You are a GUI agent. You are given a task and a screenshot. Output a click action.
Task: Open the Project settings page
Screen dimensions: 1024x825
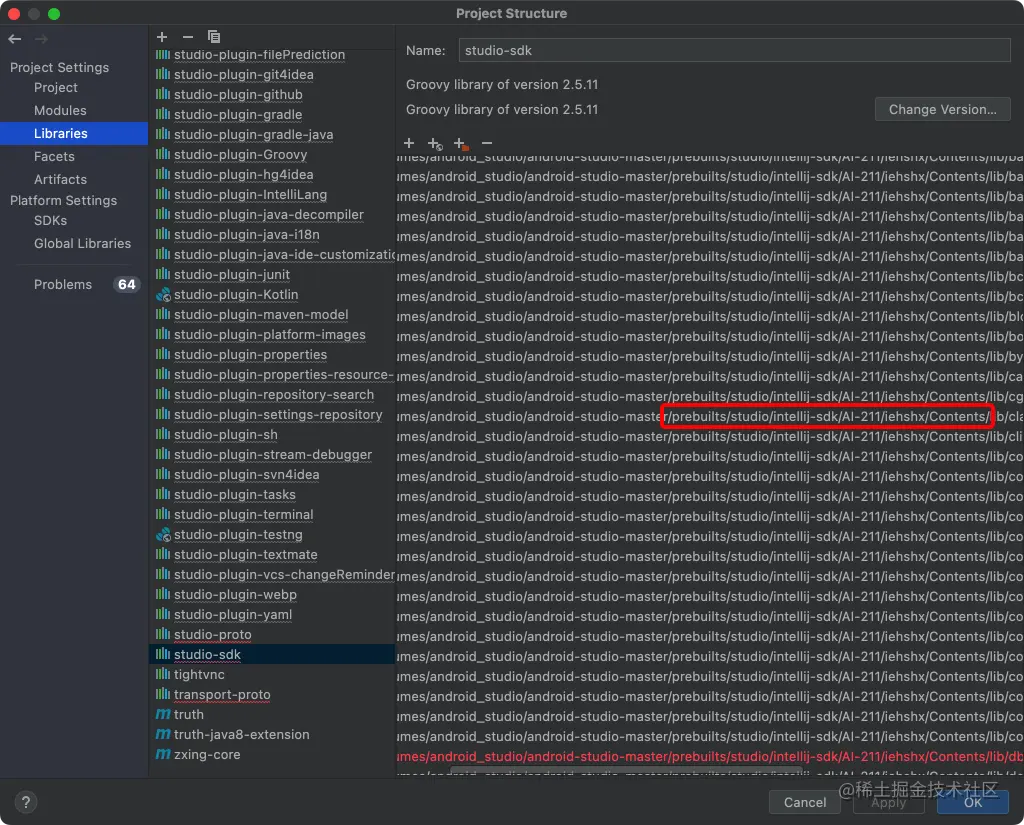coord(56,88)
